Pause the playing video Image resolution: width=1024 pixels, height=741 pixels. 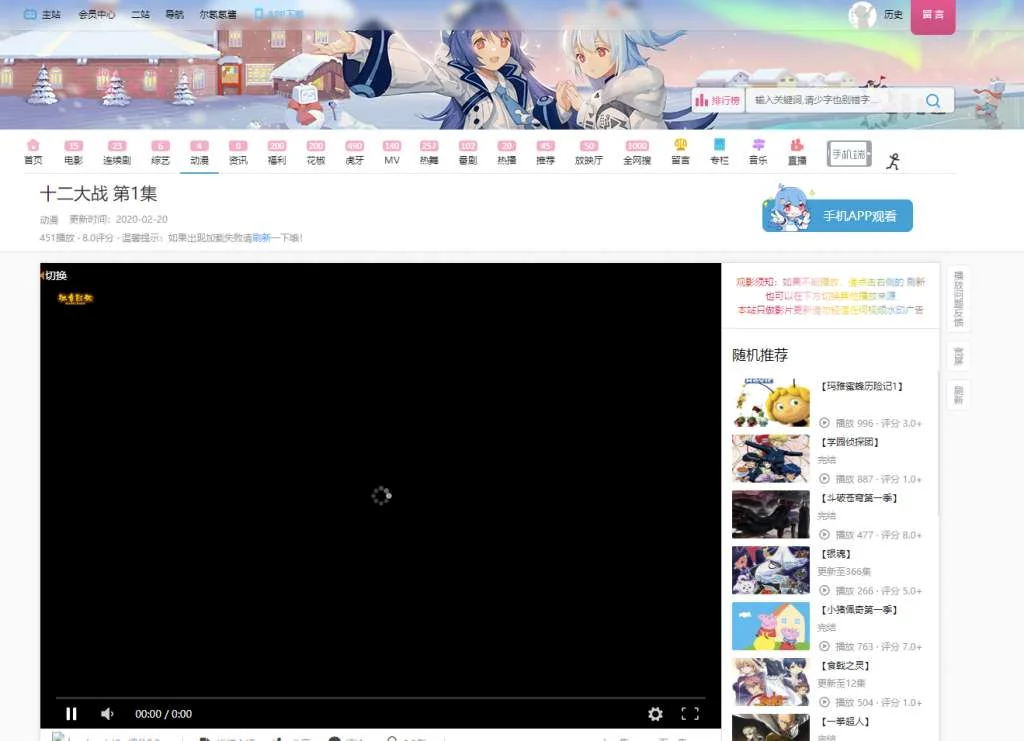71,713
